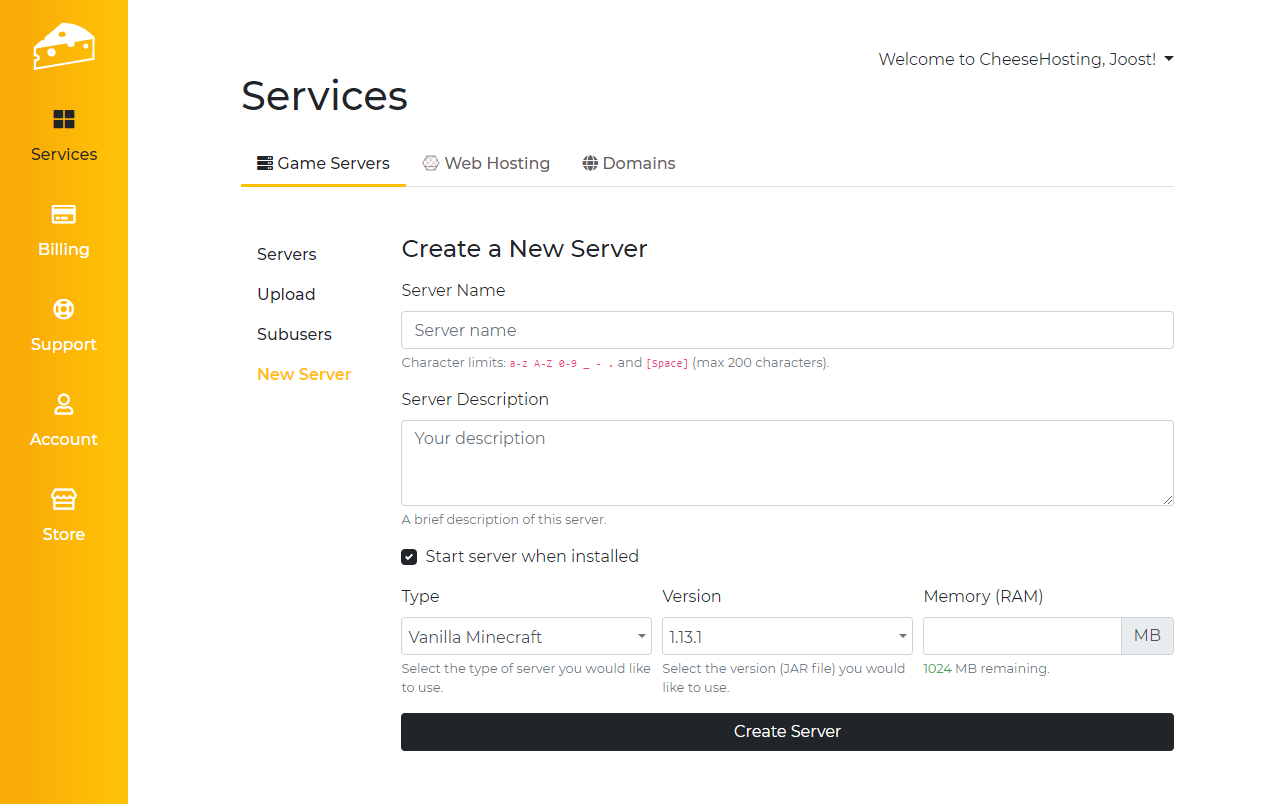Click into the Server Description textarea

787,462
